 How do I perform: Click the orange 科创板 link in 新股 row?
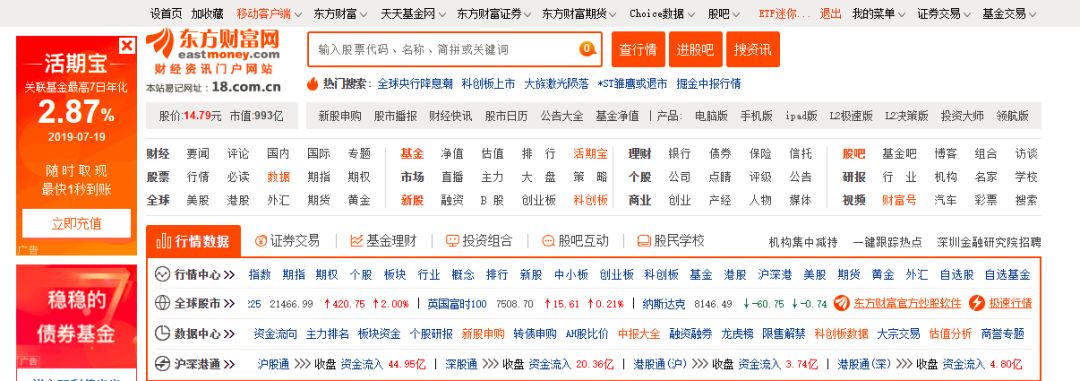coord(590,200)
